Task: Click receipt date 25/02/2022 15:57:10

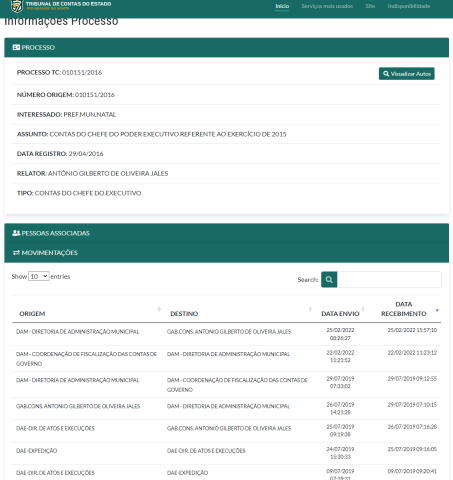Action: (412, 330)
